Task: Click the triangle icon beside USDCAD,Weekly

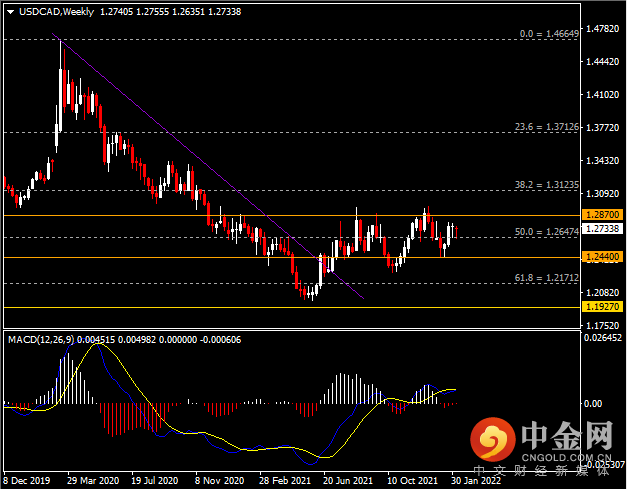Action: point(9,11)
